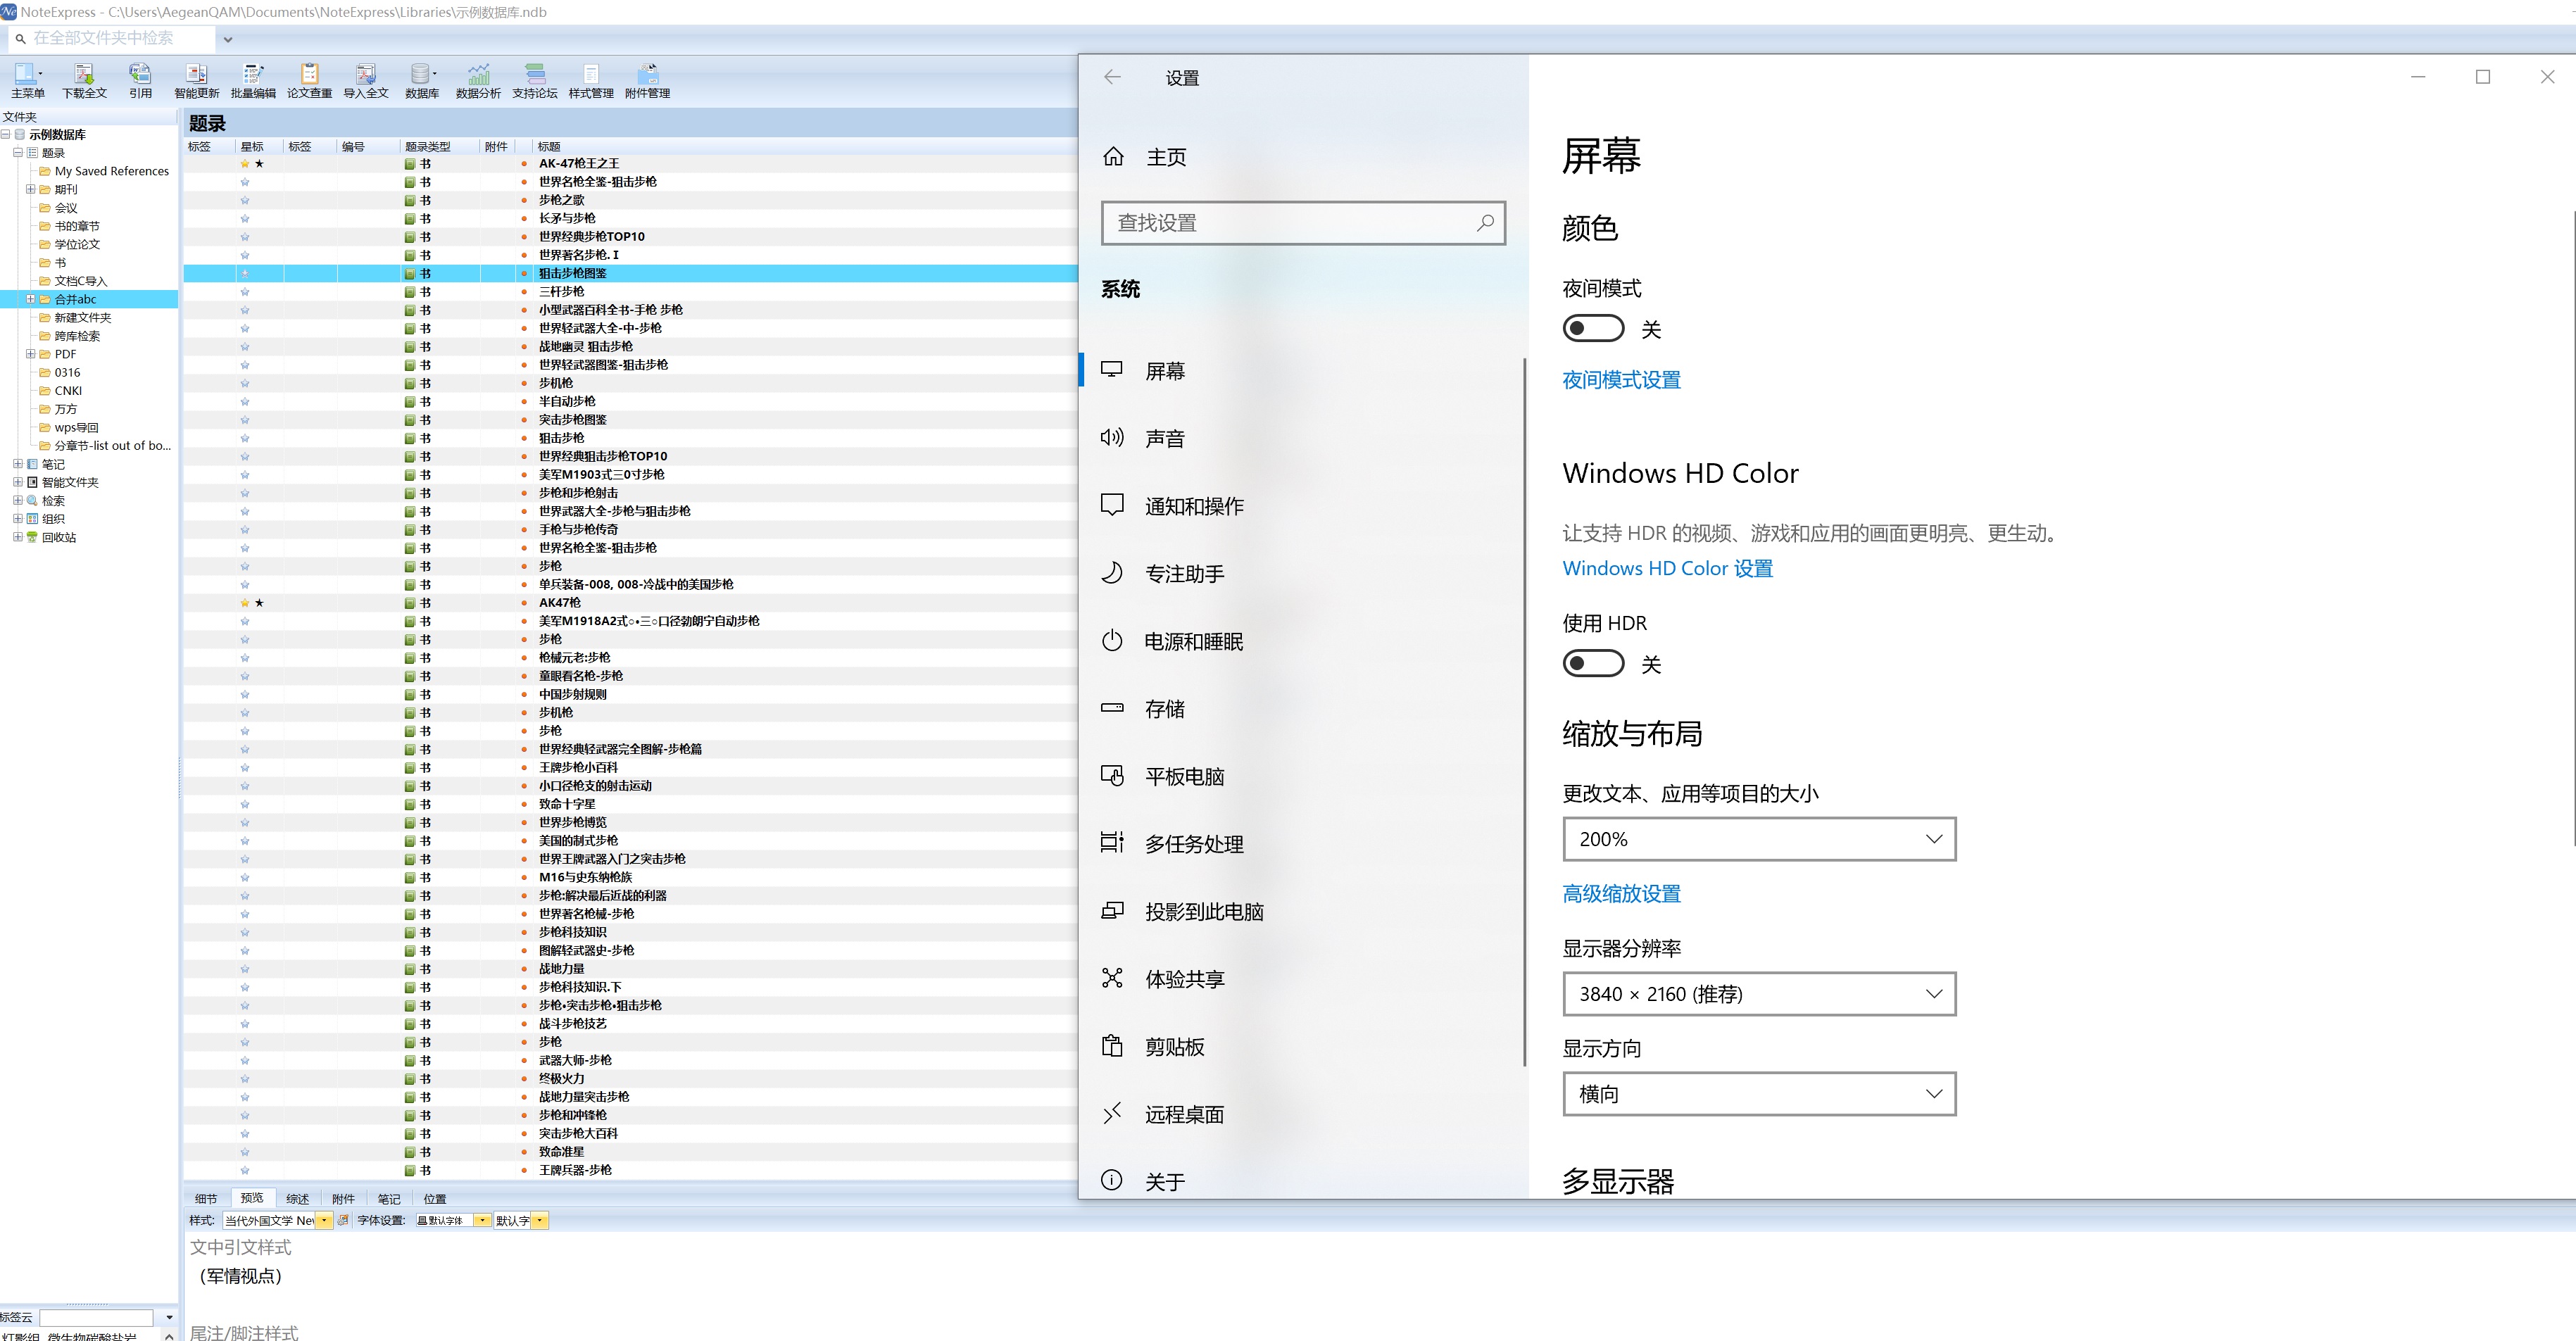Toggle the star flag for AK47枪 row

245,603
